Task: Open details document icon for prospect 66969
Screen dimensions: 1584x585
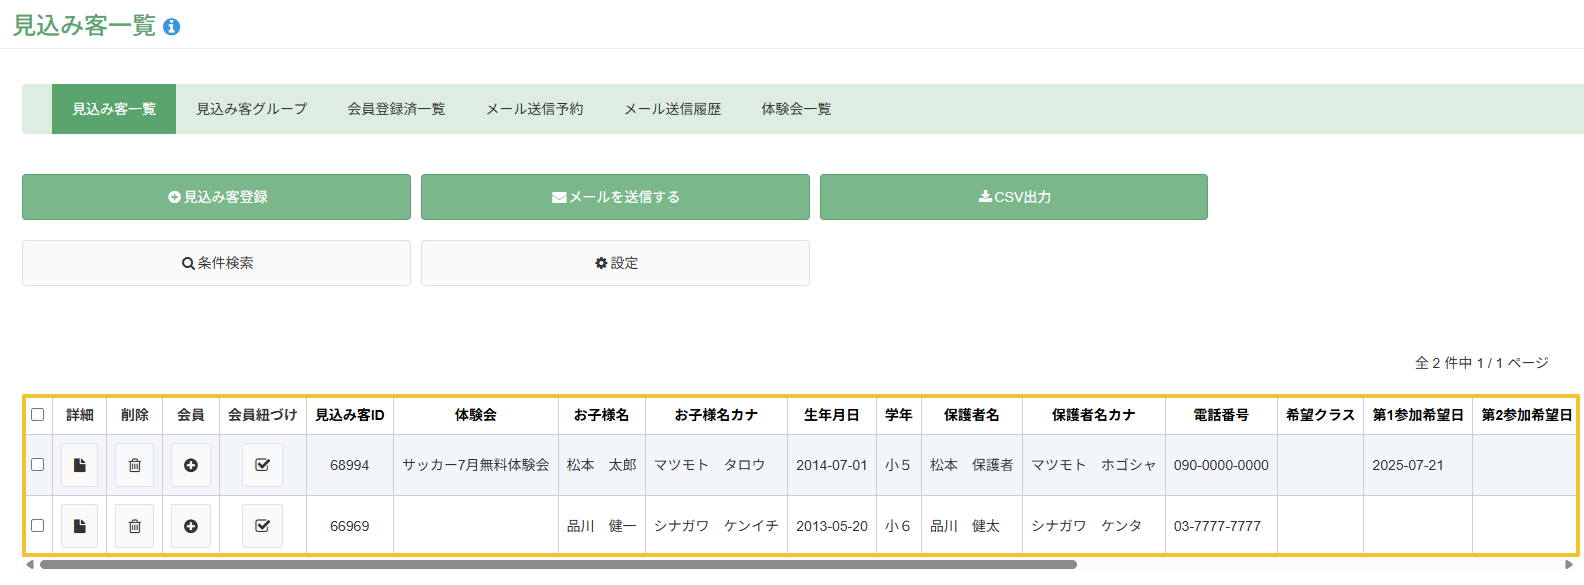Action: tap(79, 526)
